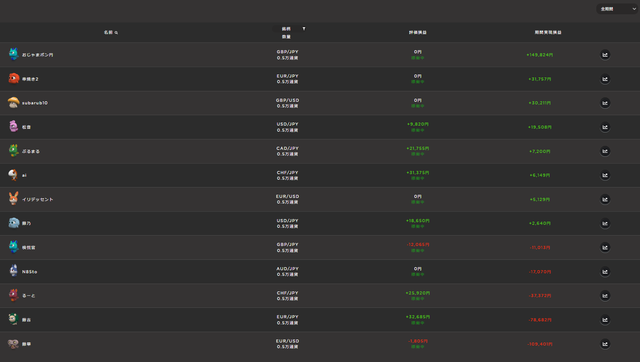Open chart for the -78,682円 row

[x=605, y=320]
